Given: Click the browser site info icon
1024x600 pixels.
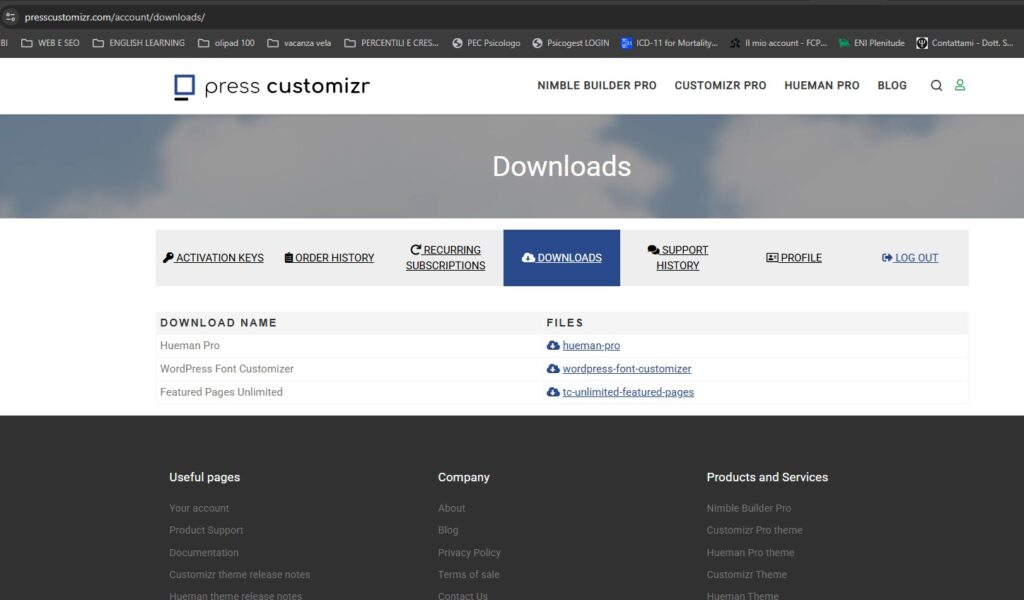Looking at the screenshot, I should click(x=10, y=17).
